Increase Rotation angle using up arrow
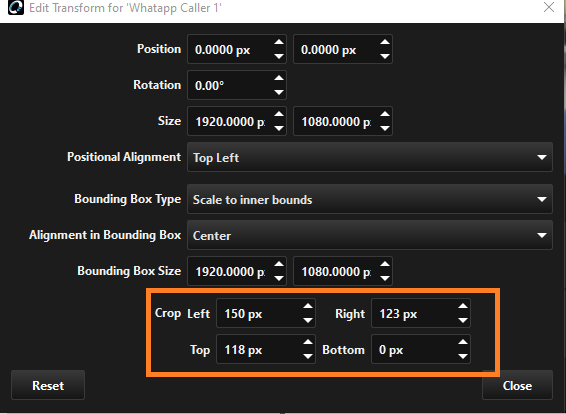This screenshot has width=566, height=414. (278, 78)
